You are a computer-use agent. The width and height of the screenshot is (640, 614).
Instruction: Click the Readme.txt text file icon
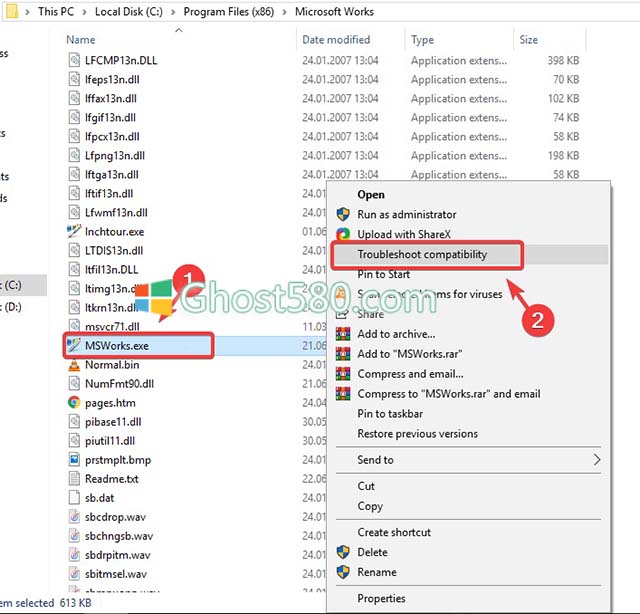pyautogui.click(x=74, y=479)
